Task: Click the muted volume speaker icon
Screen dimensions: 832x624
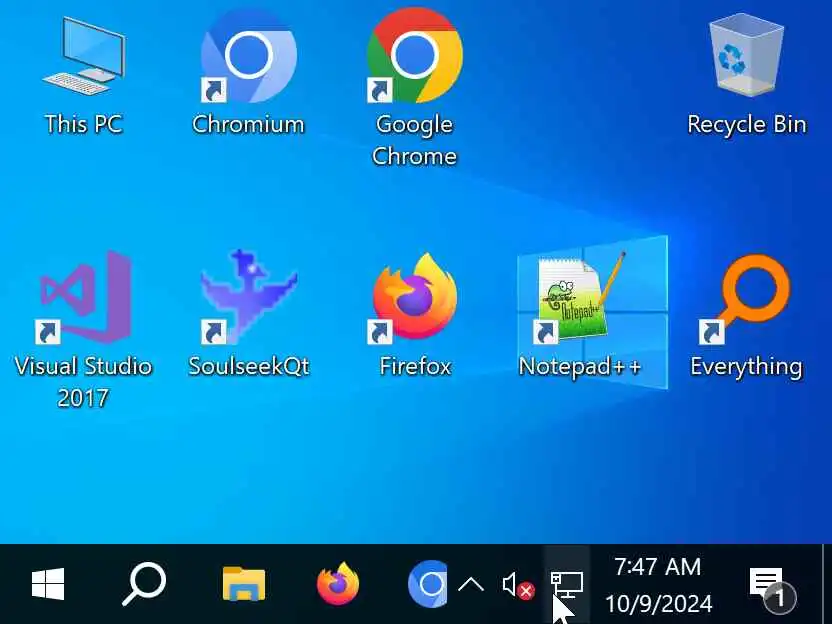Action: pos(518,586)
